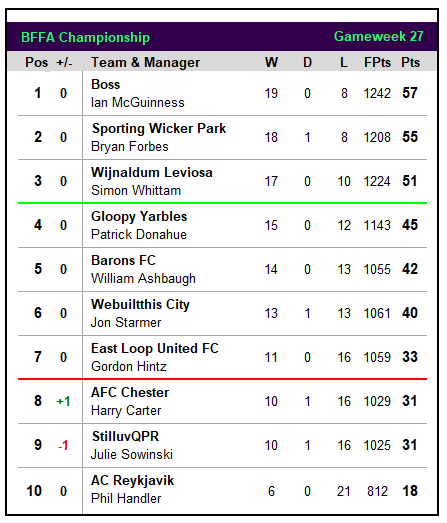Click the Wijnaldum Leviosa team name
The height and width of the screenshot is (523, 447).
point(152,172)
